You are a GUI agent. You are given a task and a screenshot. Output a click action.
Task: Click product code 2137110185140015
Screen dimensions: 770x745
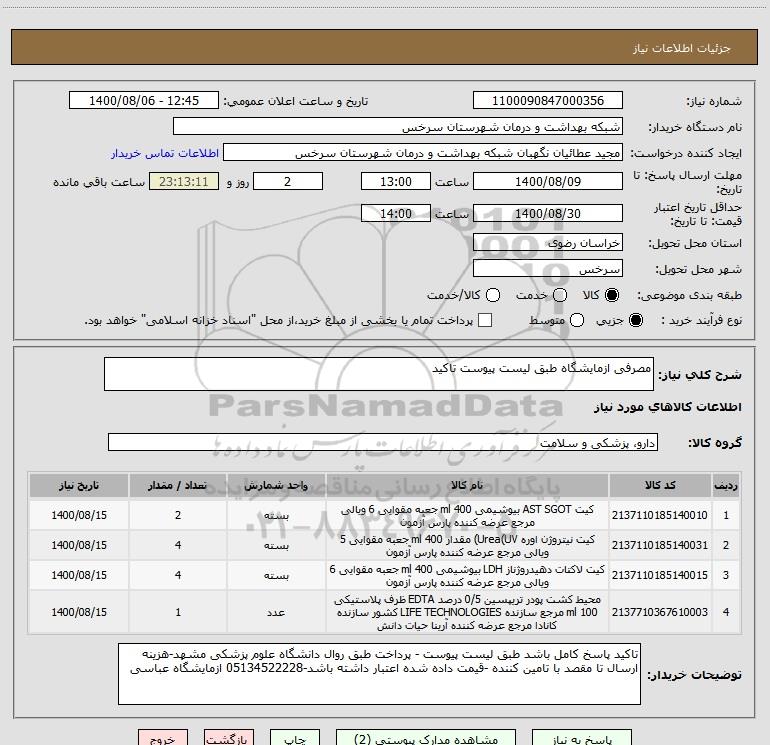(660, 575)
